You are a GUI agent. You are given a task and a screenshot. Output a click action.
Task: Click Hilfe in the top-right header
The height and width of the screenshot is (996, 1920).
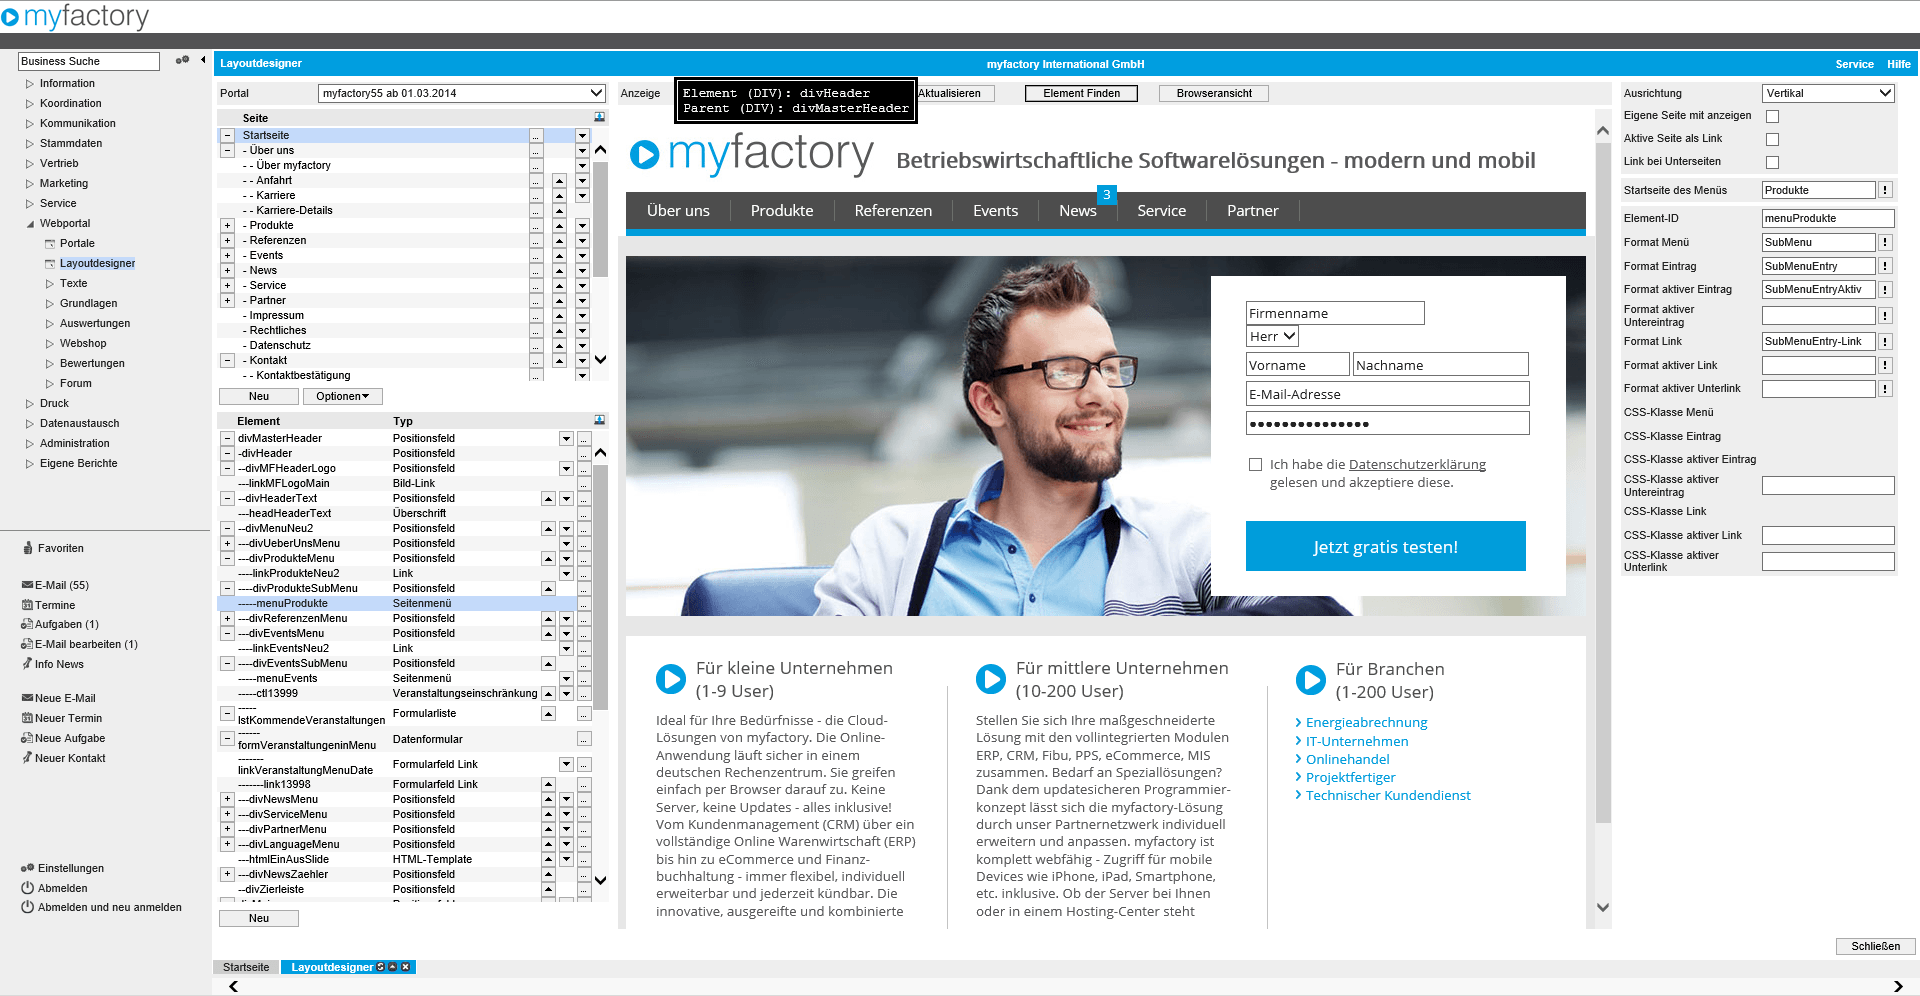[1898, 64]
